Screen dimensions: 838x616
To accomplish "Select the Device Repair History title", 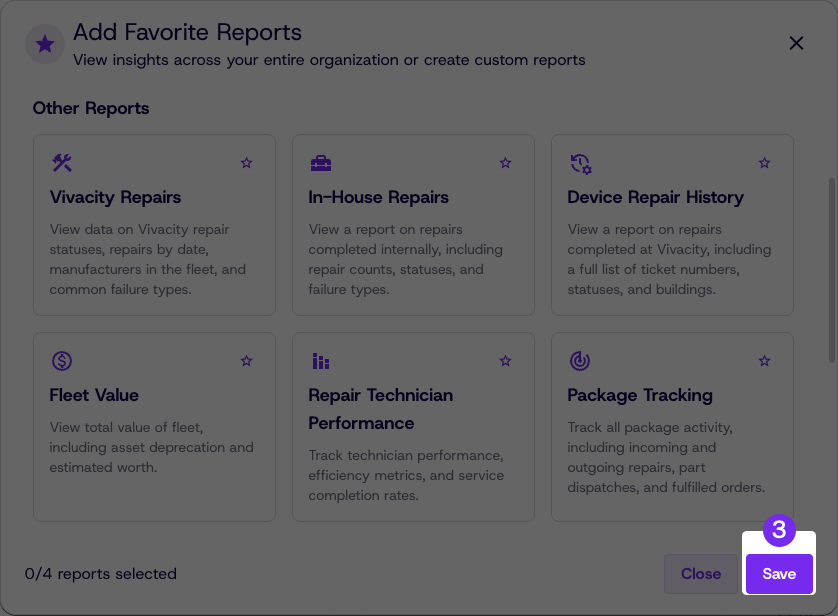I will pyautogui.click(x=655, y=197).
